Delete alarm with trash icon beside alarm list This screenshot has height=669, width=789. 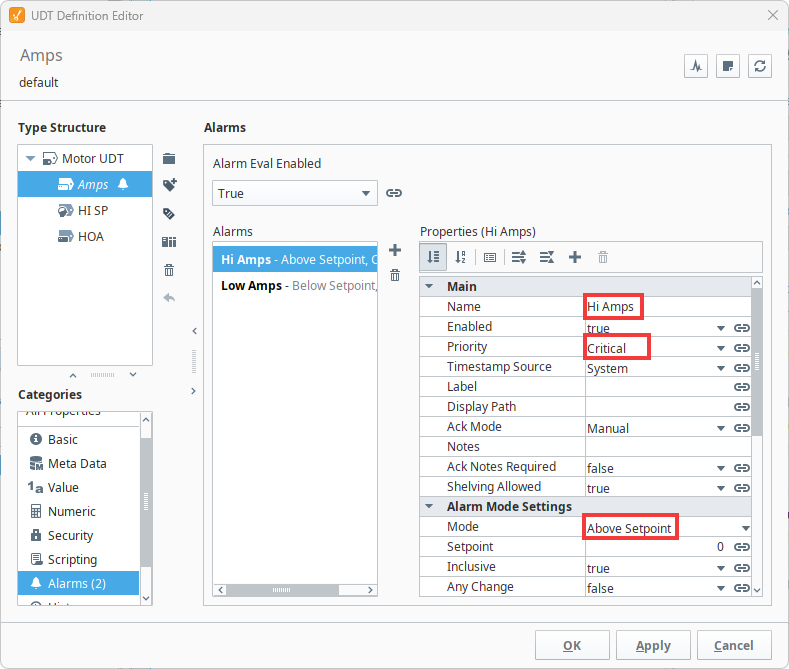tap(395, 275)
